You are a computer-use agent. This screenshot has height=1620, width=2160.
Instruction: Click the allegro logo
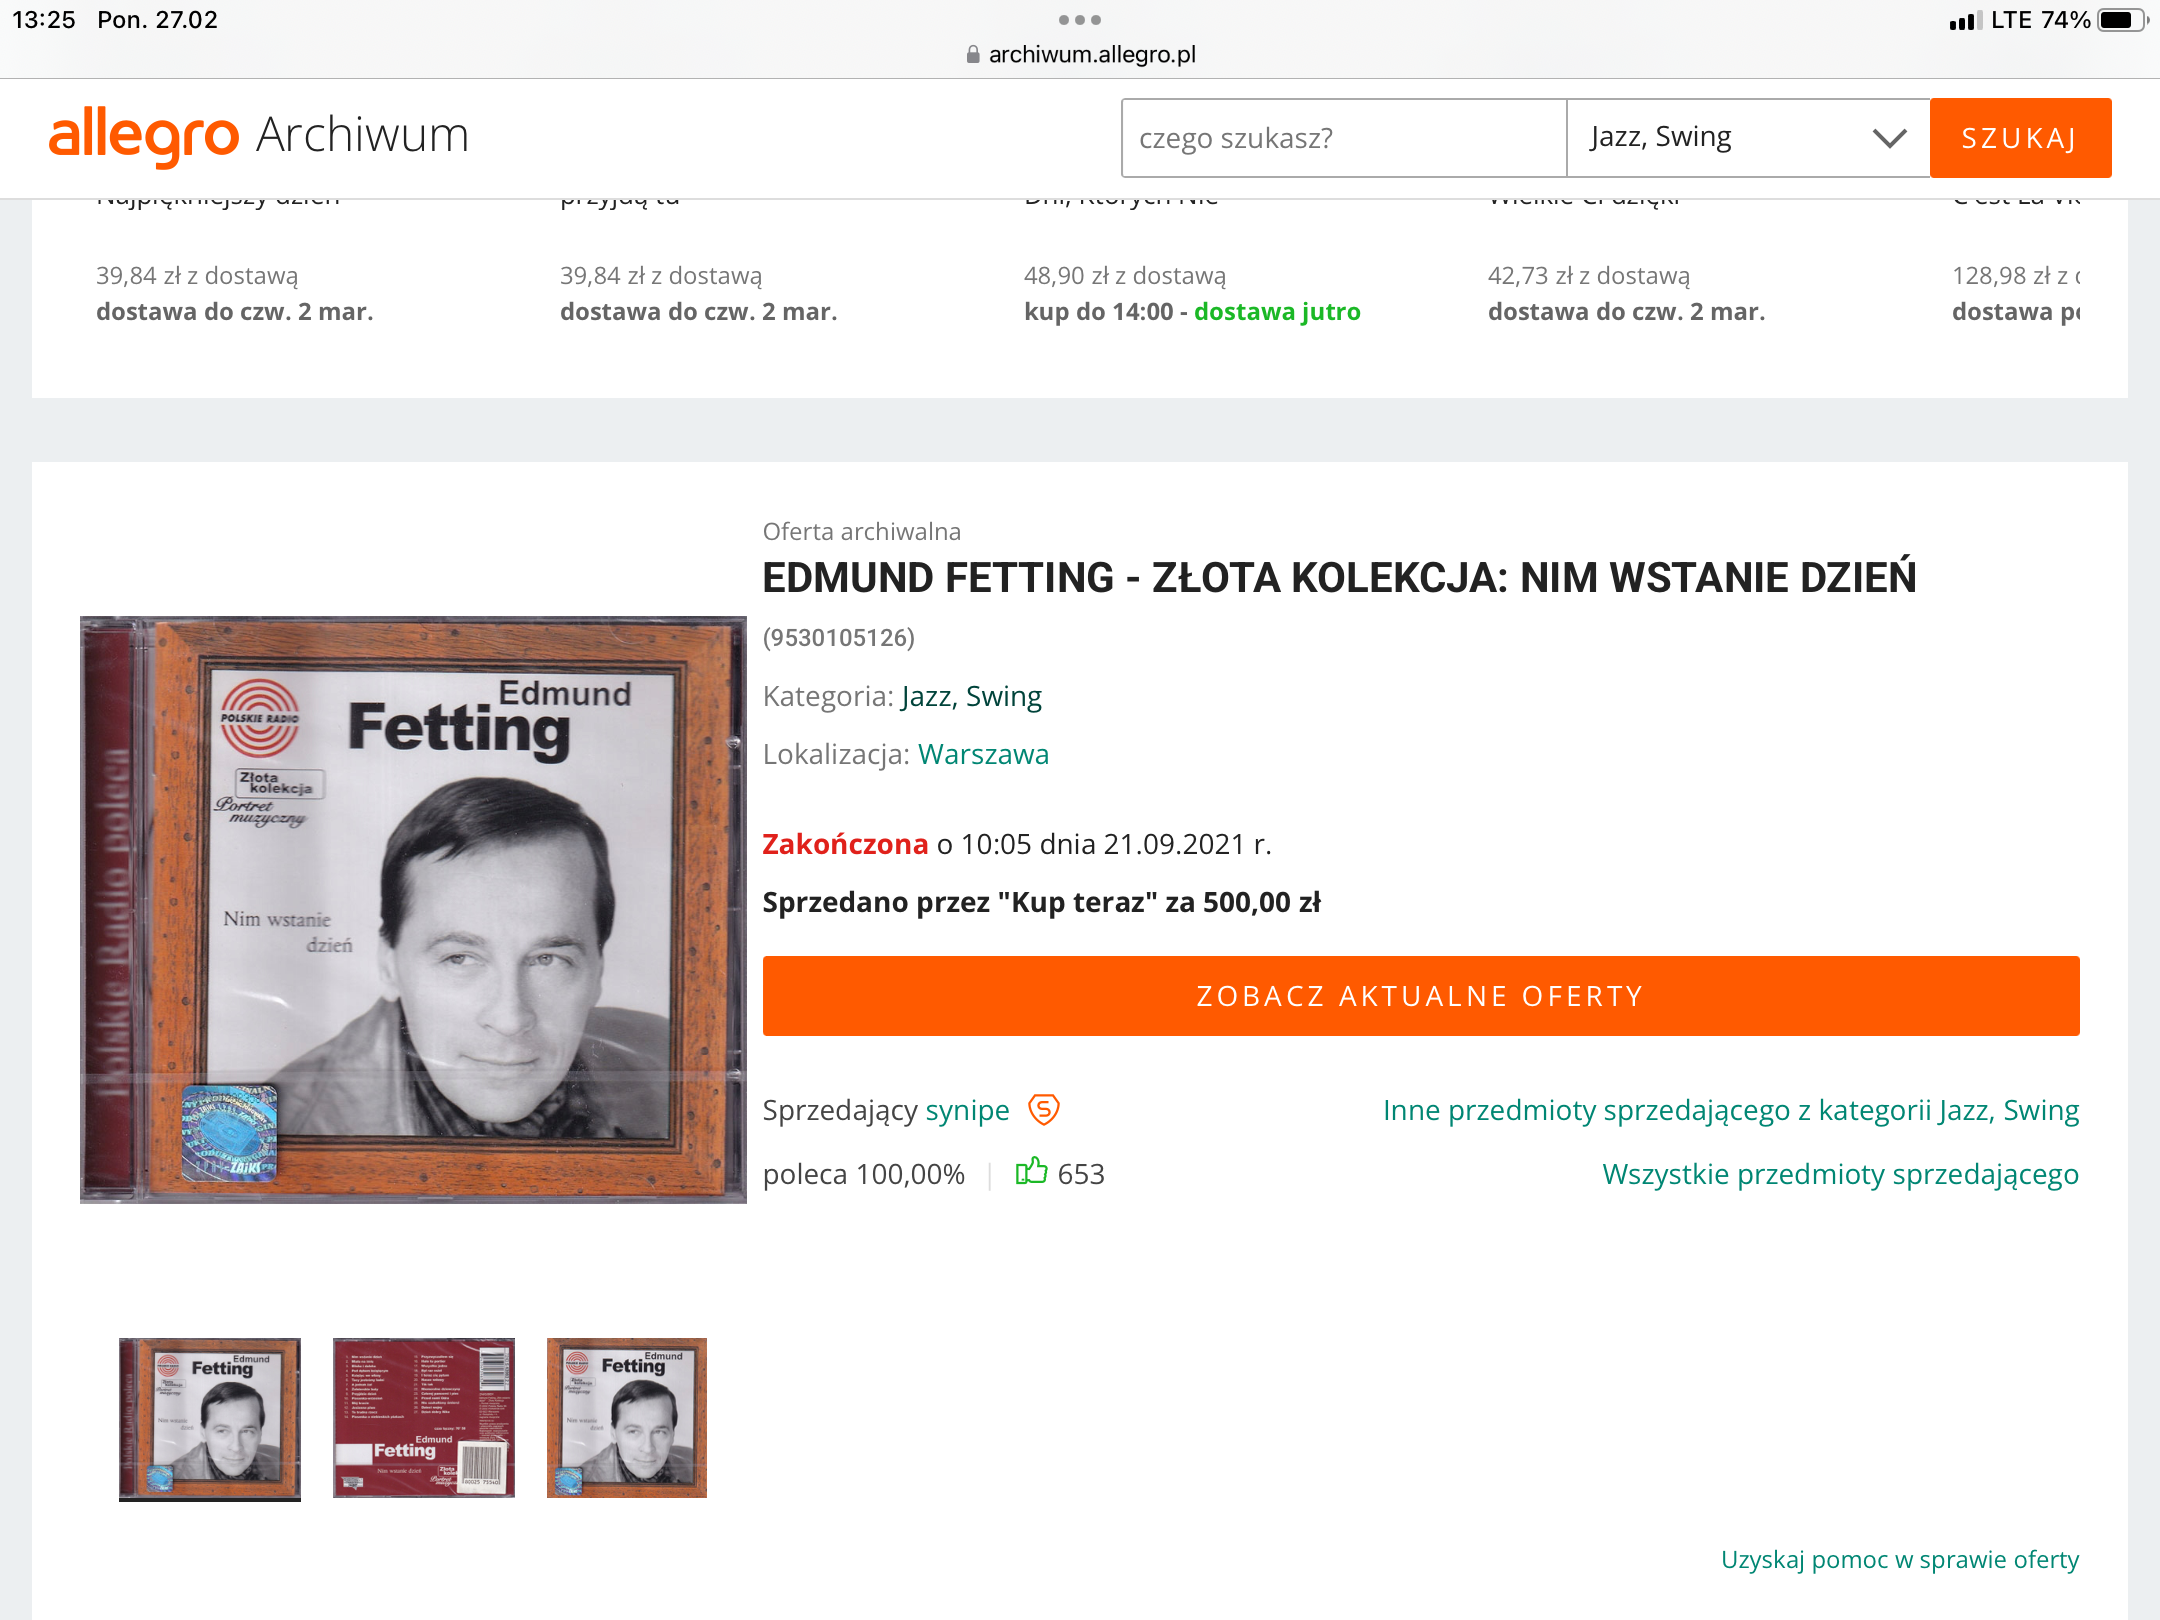(x=144, y=136)
